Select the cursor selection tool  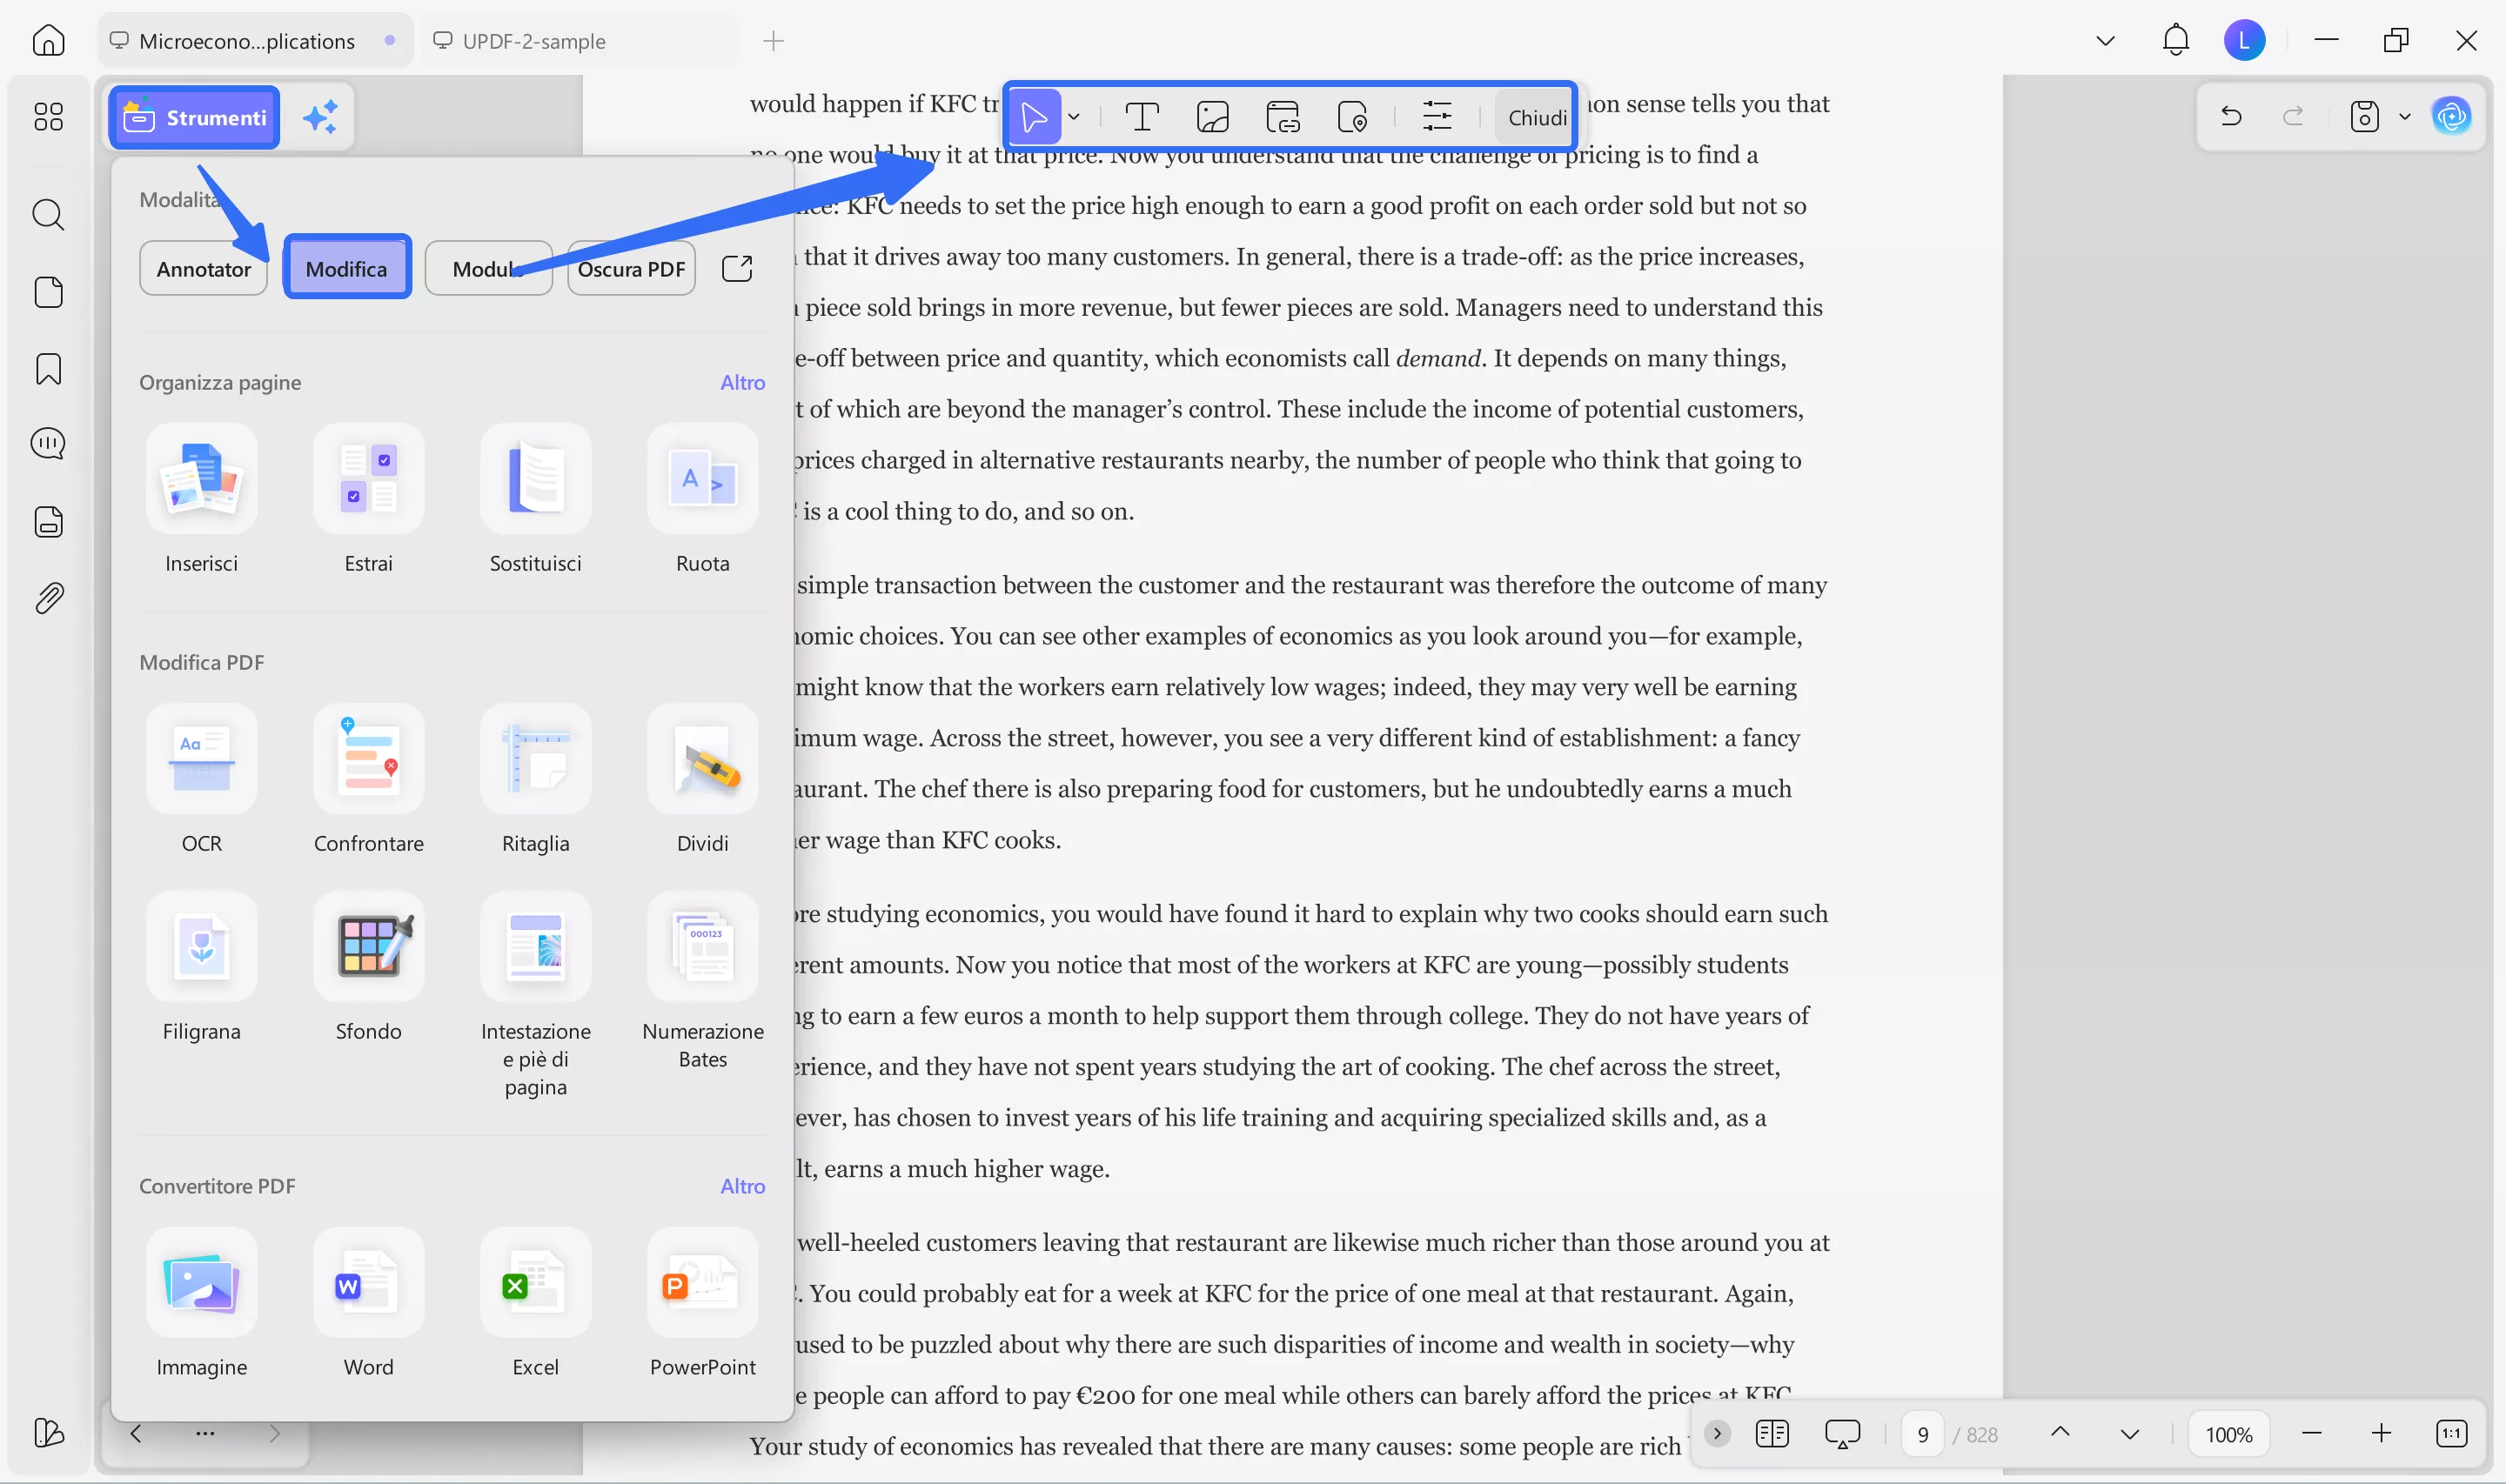click(x=1034, y=117)
